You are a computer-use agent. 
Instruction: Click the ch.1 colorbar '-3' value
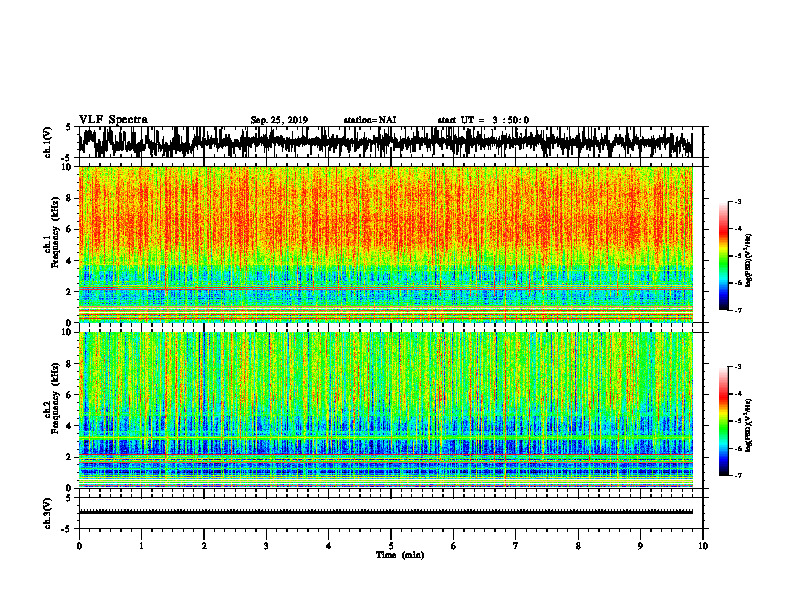pyautogui.click(x=738, y=202)
